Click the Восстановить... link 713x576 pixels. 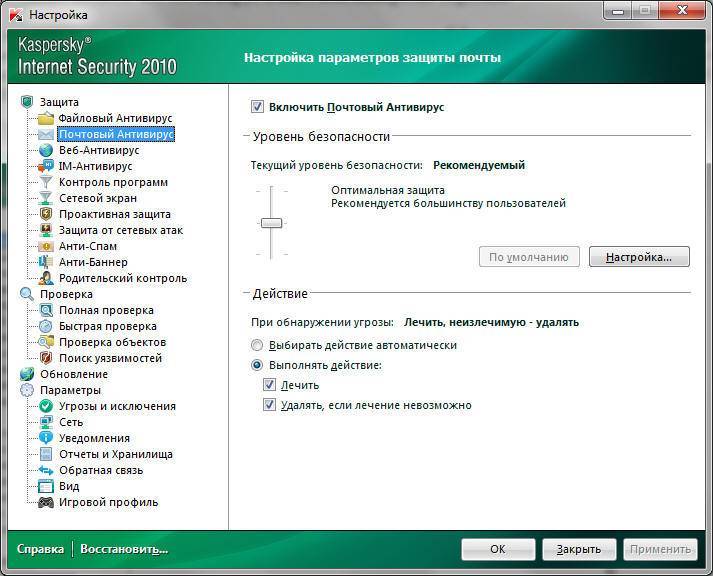point(124,549)
